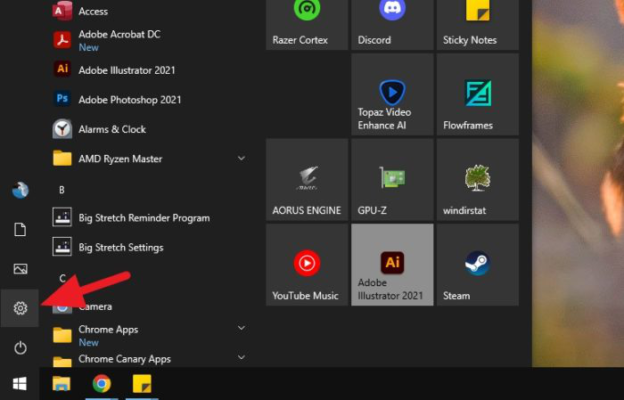
Task: Click the highlighted Adobe Illustrator 2021 tile
Action: click(x=392, y=265)
